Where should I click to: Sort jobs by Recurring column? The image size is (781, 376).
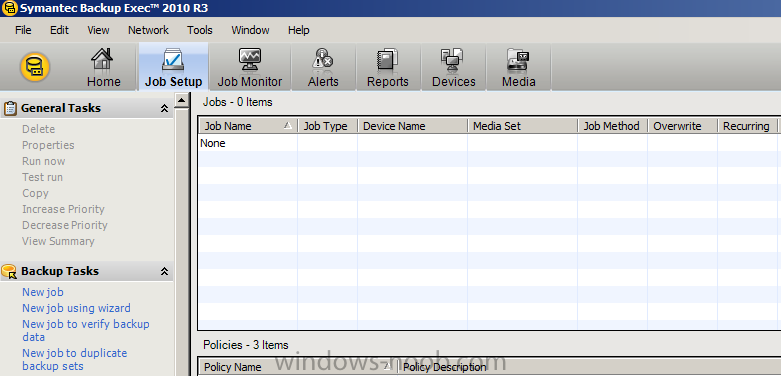tap(747, 126)
